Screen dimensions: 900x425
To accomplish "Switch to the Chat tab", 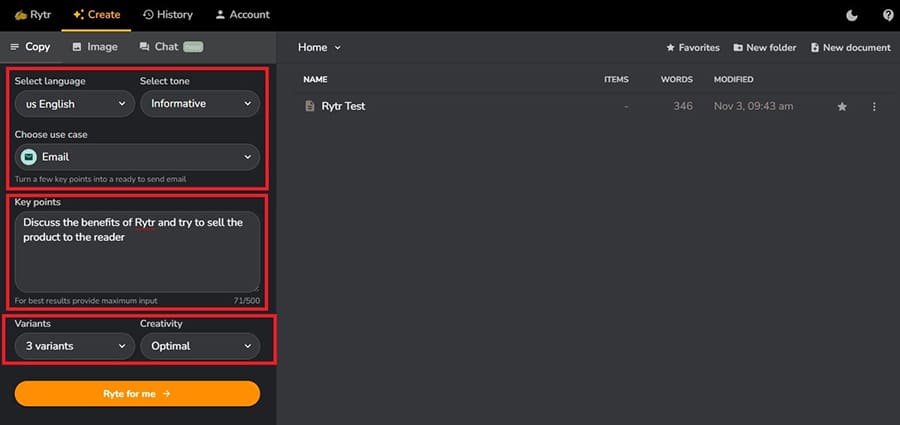I will click(x=171, y=47).
